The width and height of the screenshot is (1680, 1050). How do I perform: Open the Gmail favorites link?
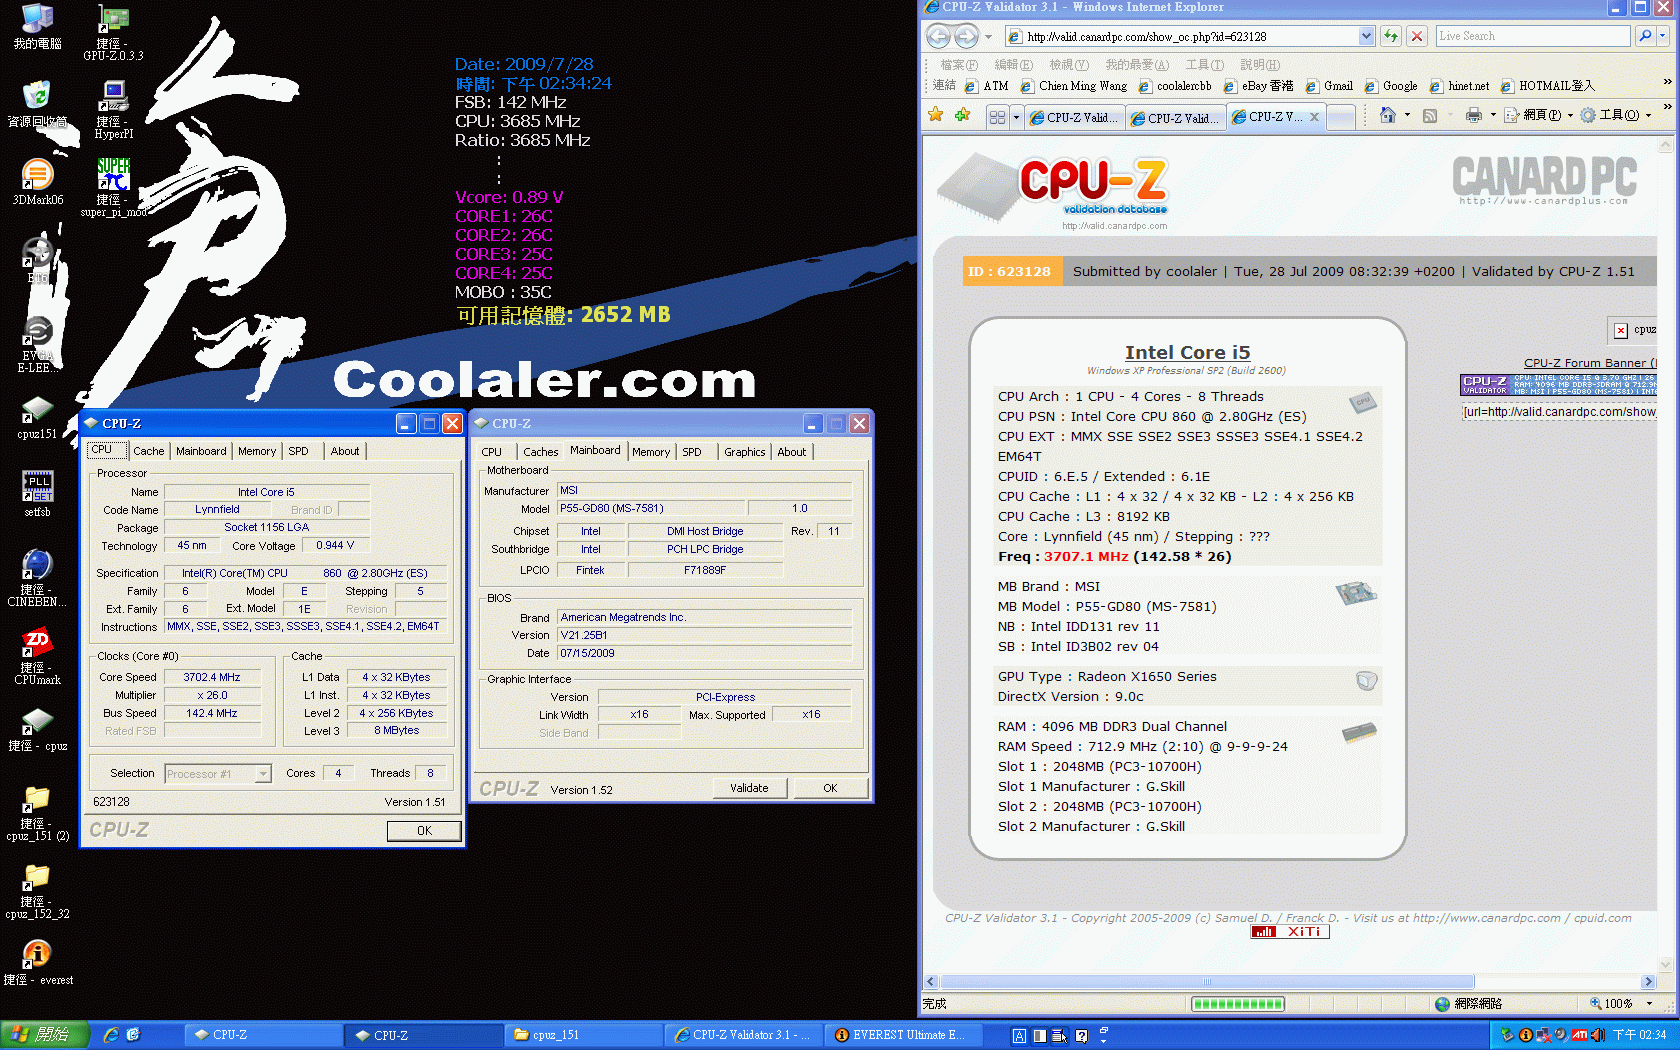tap(1328, 86)
